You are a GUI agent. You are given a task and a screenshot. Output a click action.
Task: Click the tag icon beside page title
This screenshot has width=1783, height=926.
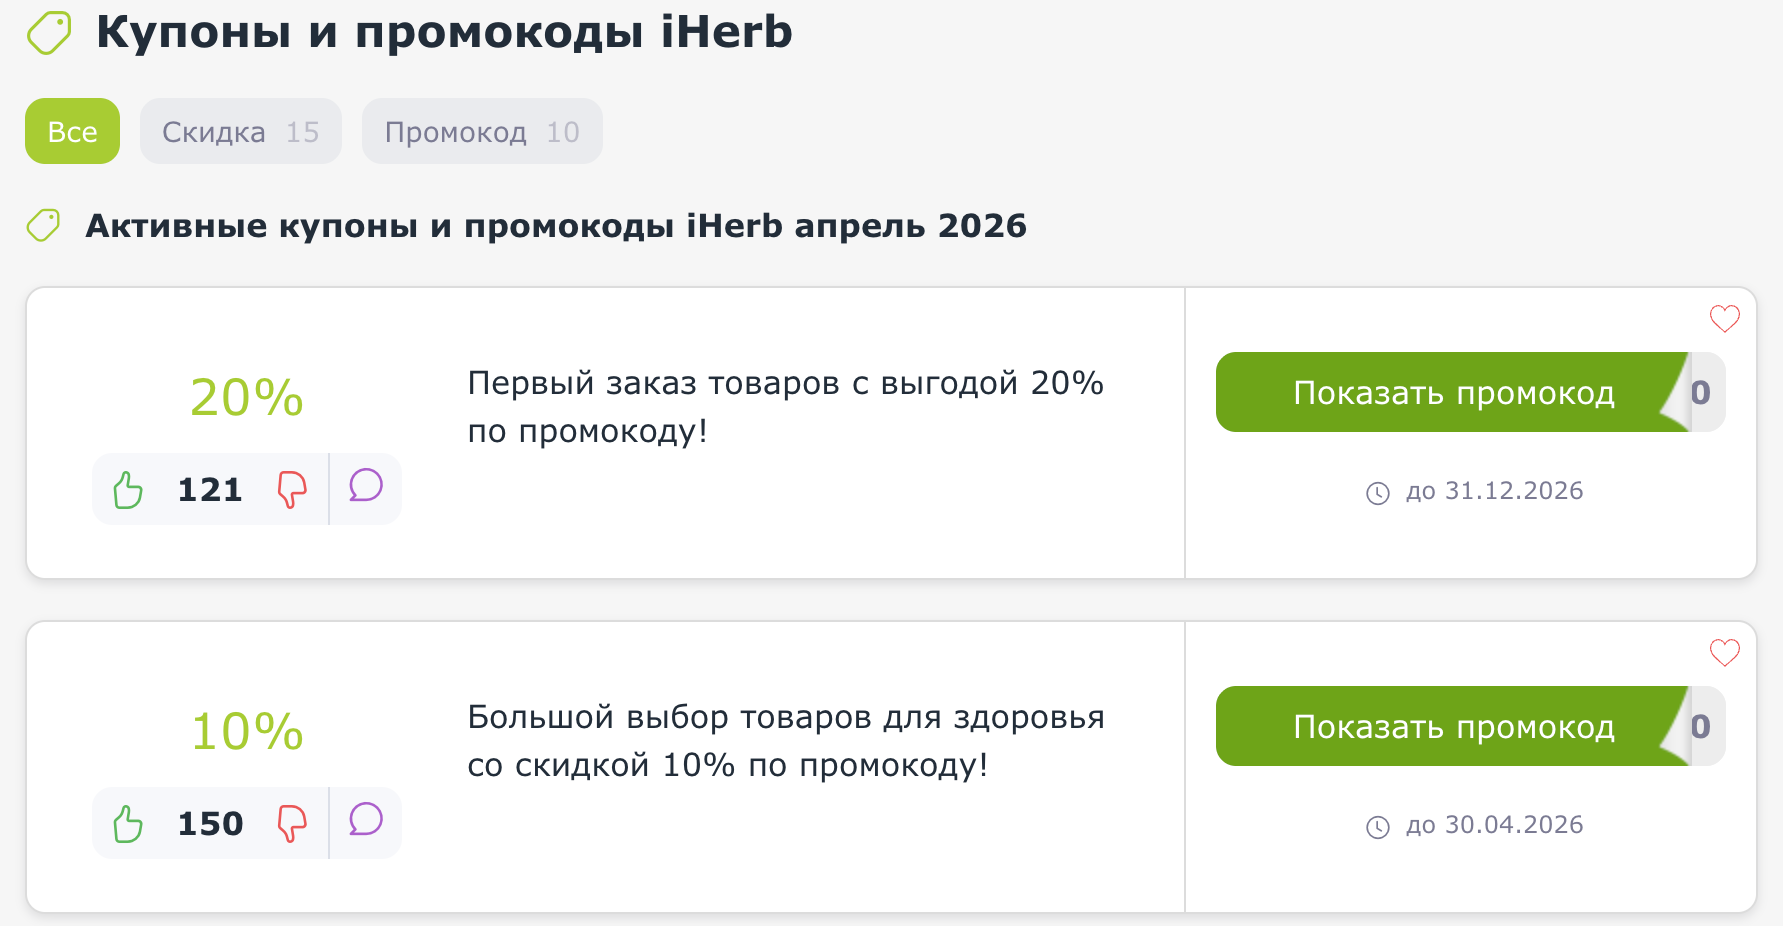(49, 33)
